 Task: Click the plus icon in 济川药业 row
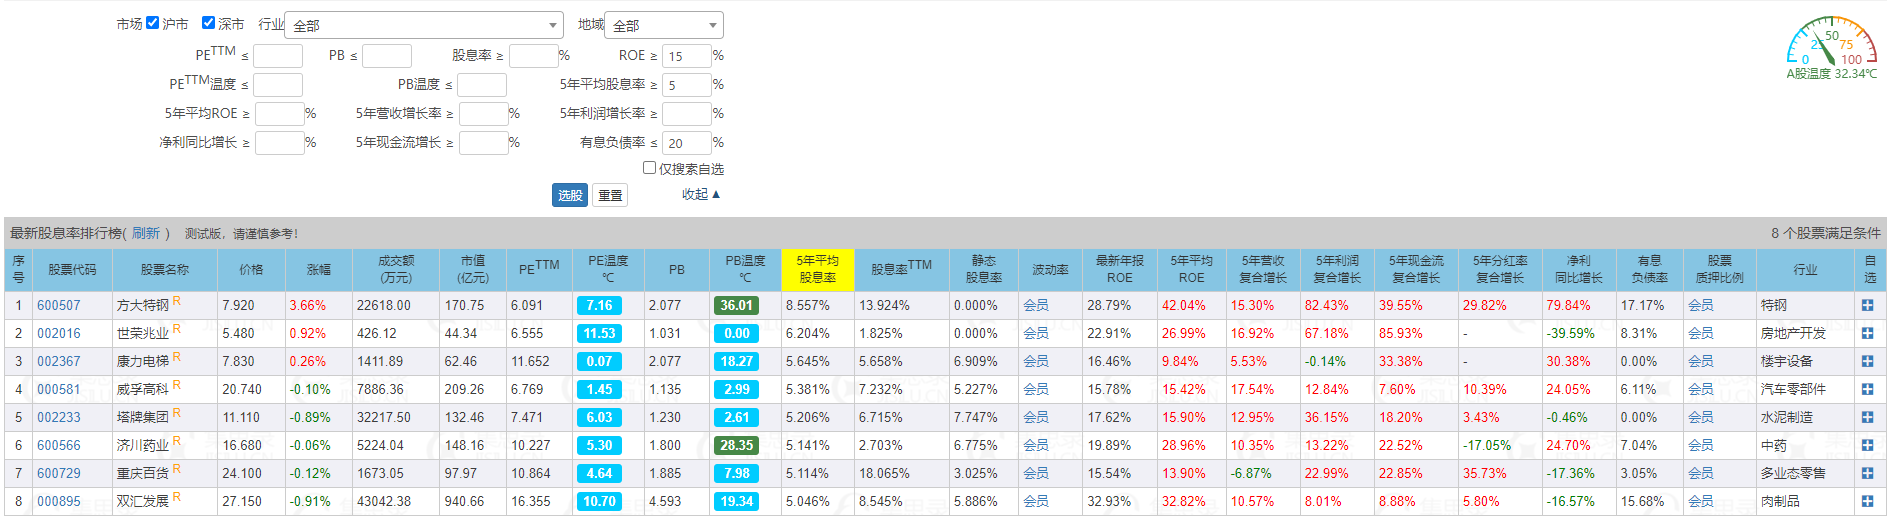1867,446
